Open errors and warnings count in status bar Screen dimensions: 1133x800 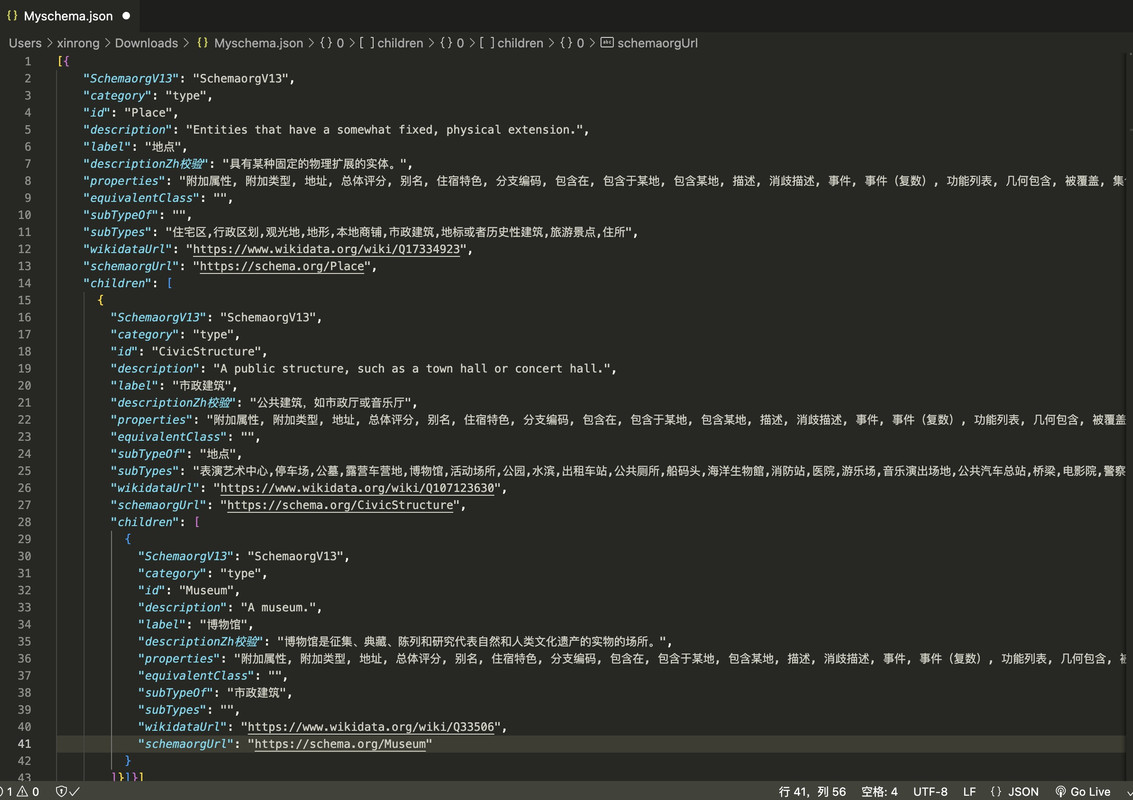tap(20, 791)
